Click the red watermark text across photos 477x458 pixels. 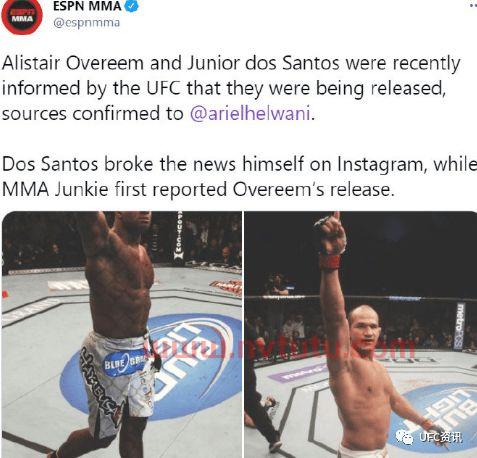click(280, 350)
